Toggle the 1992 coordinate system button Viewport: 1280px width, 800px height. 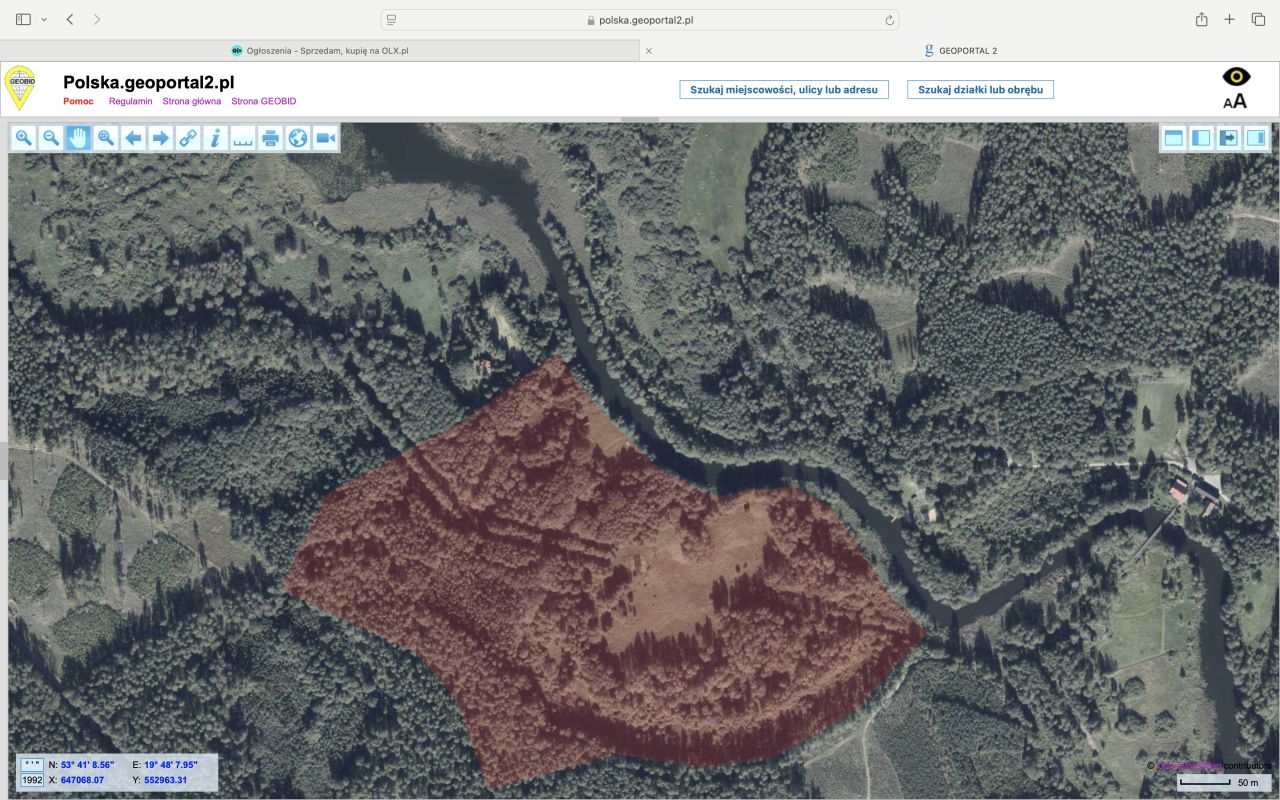click(x=32, y=780)
